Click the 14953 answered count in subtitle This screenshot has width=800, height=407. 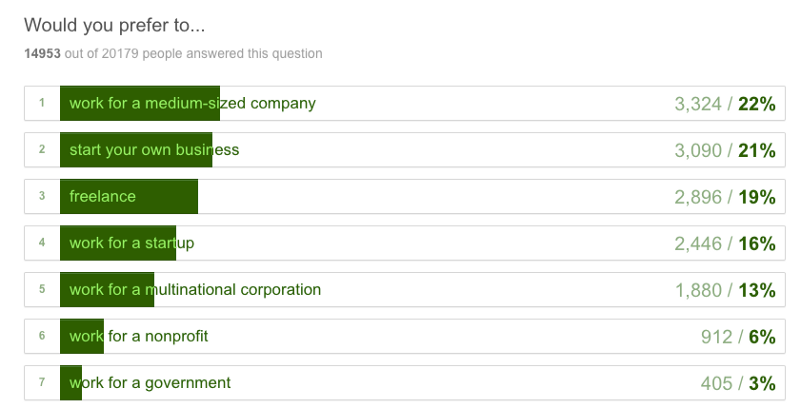pos(43,53)
